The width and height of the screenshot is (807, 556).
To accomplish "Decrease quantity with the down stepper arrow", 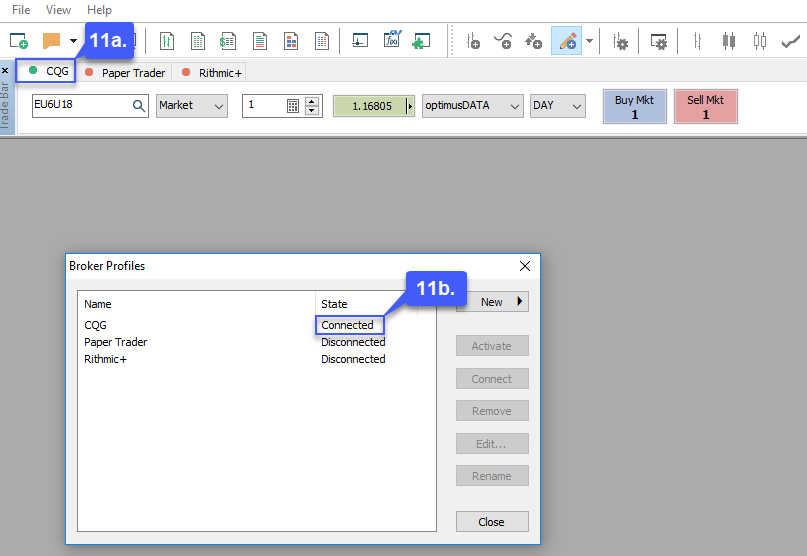I will coord(311,111).
